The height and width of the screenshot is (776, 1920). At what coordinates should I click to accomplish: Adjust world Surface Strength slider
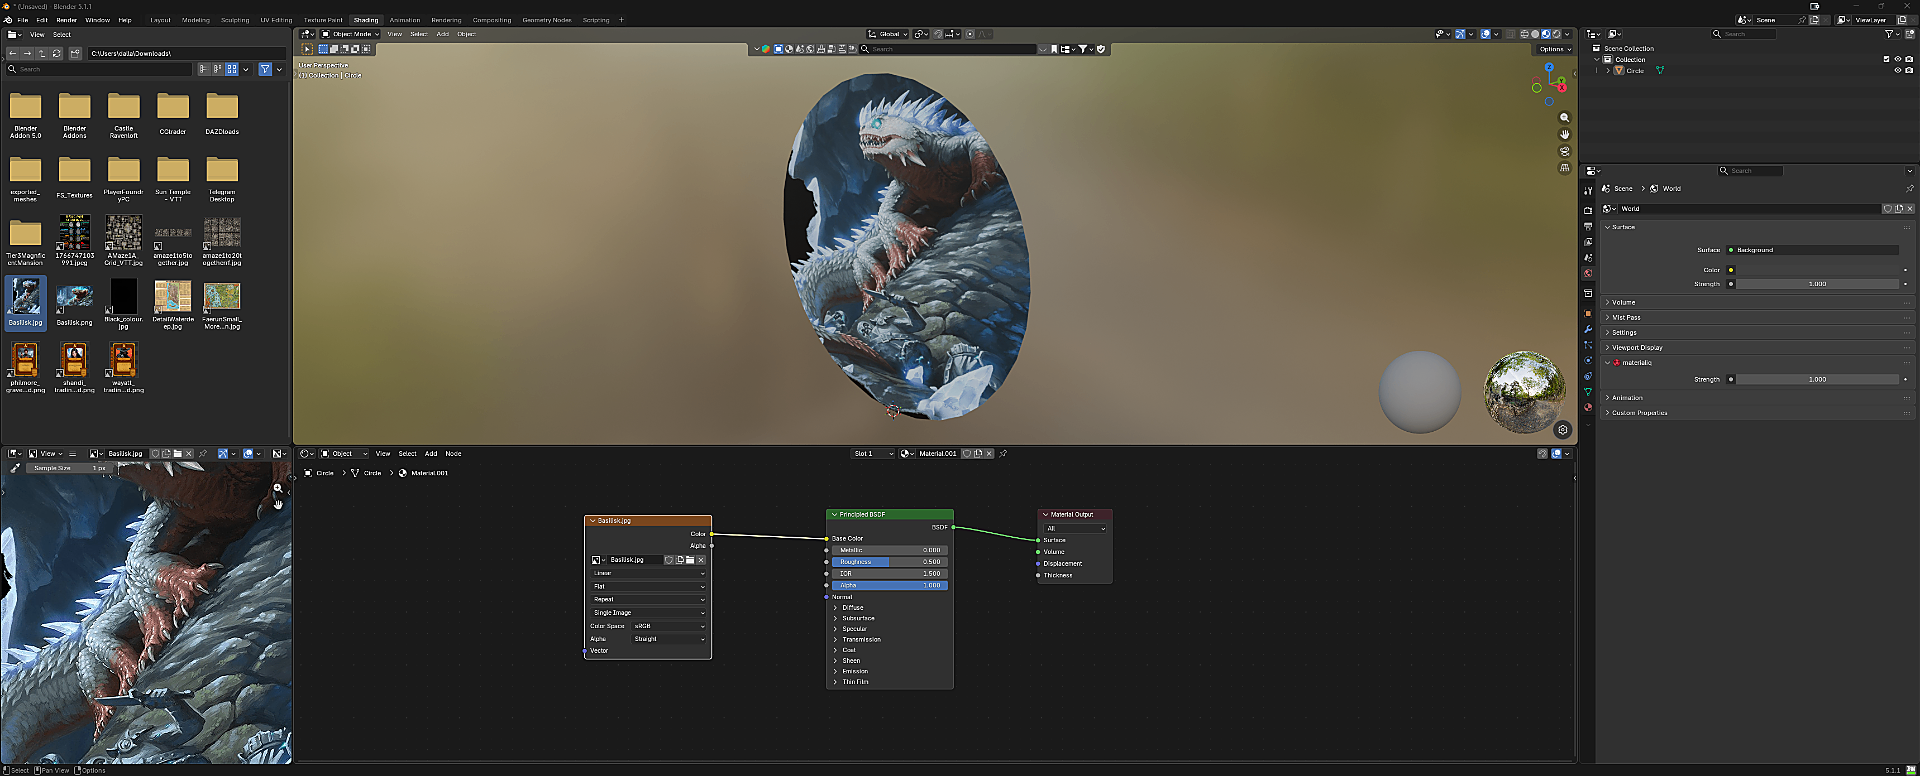(x=1817, y=284)
